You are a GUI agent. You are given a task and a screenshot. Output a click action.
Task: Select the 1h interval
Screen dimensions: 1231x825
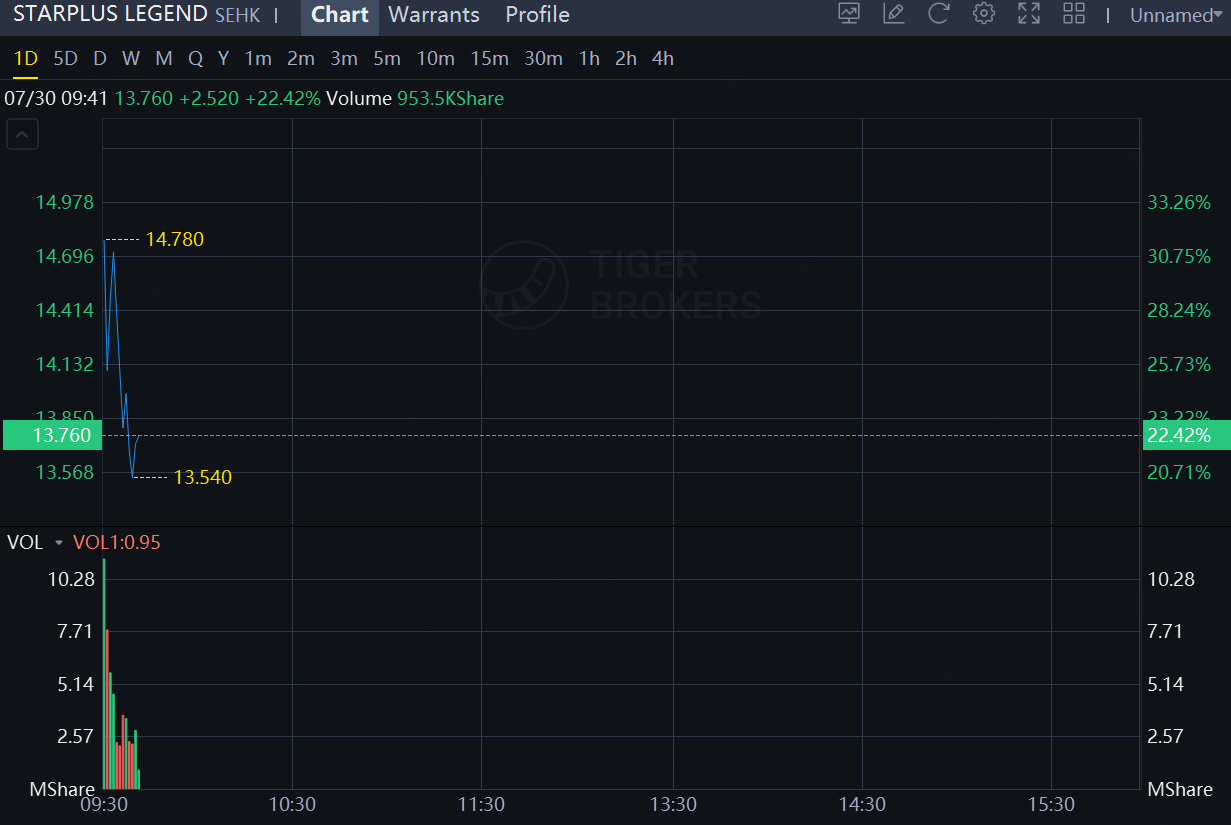coord(589,59)
